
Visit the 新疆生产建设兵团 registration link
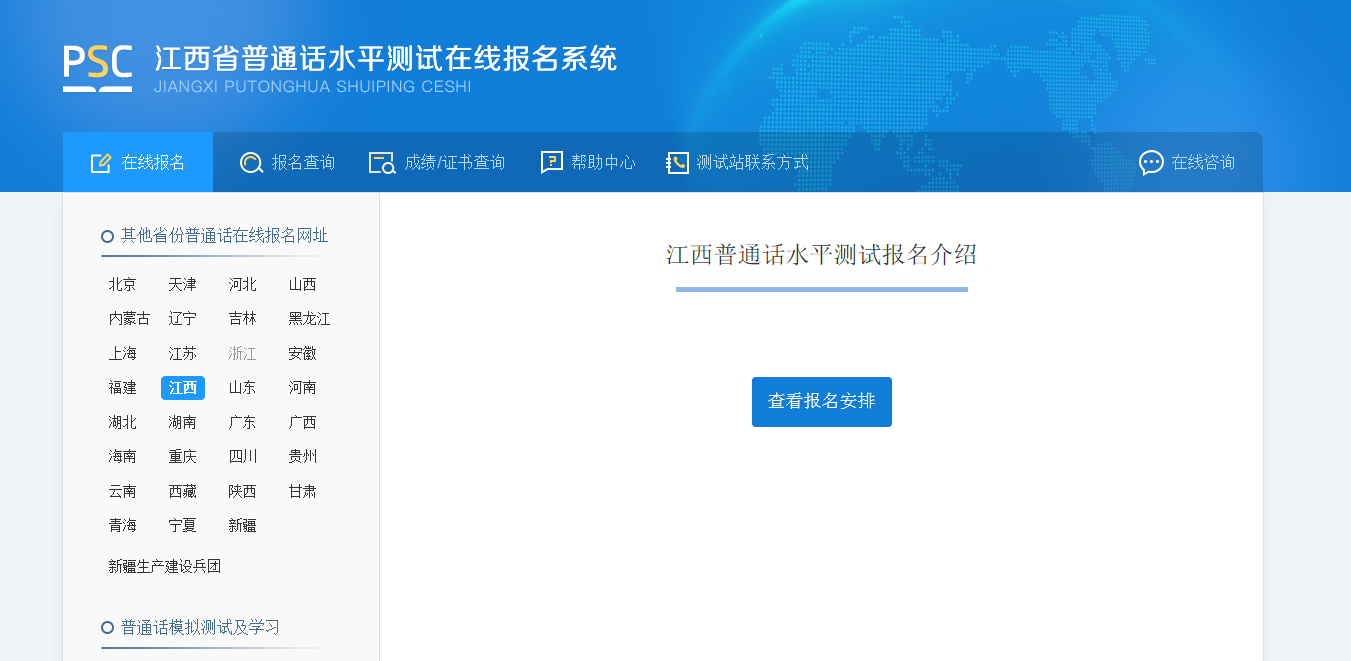pos(165,567)
